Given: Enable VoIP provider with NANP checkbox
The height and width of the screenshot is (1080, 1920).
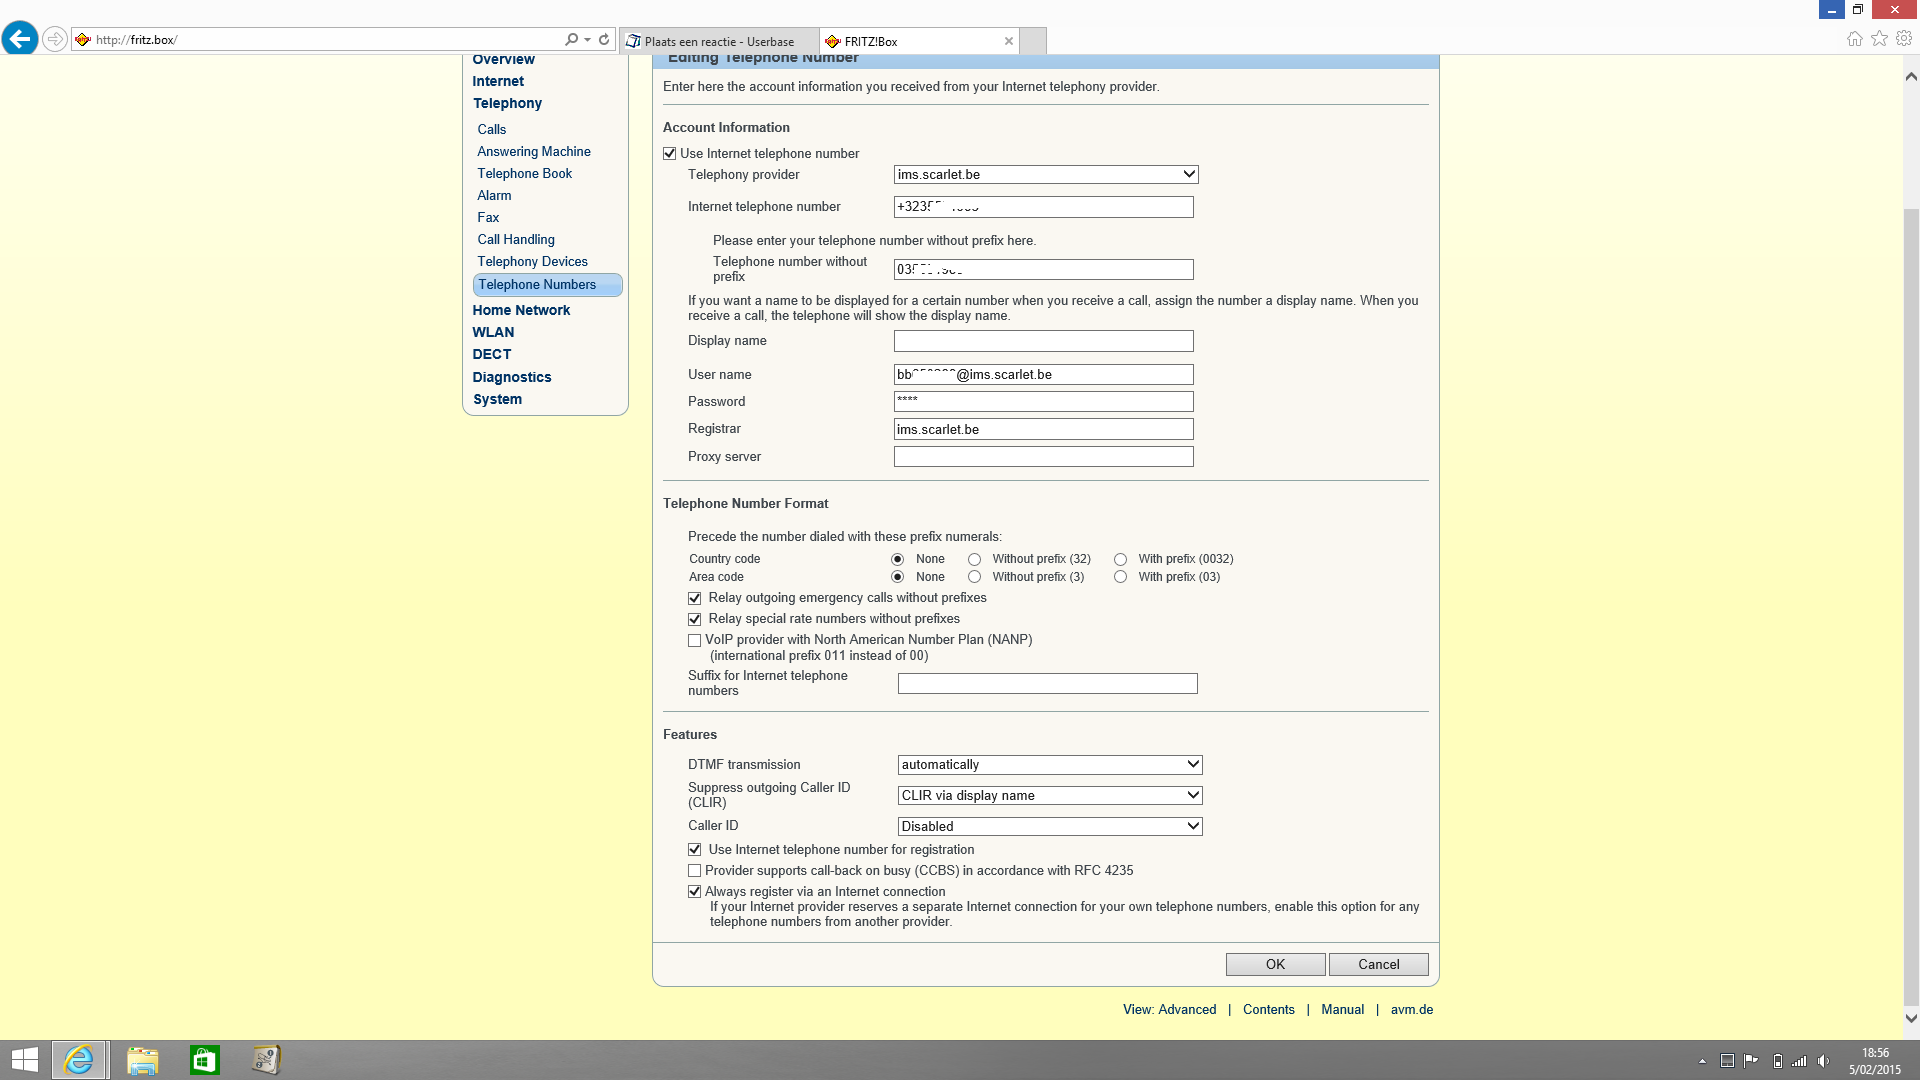Looking at the screenshot, I should 695,641.
